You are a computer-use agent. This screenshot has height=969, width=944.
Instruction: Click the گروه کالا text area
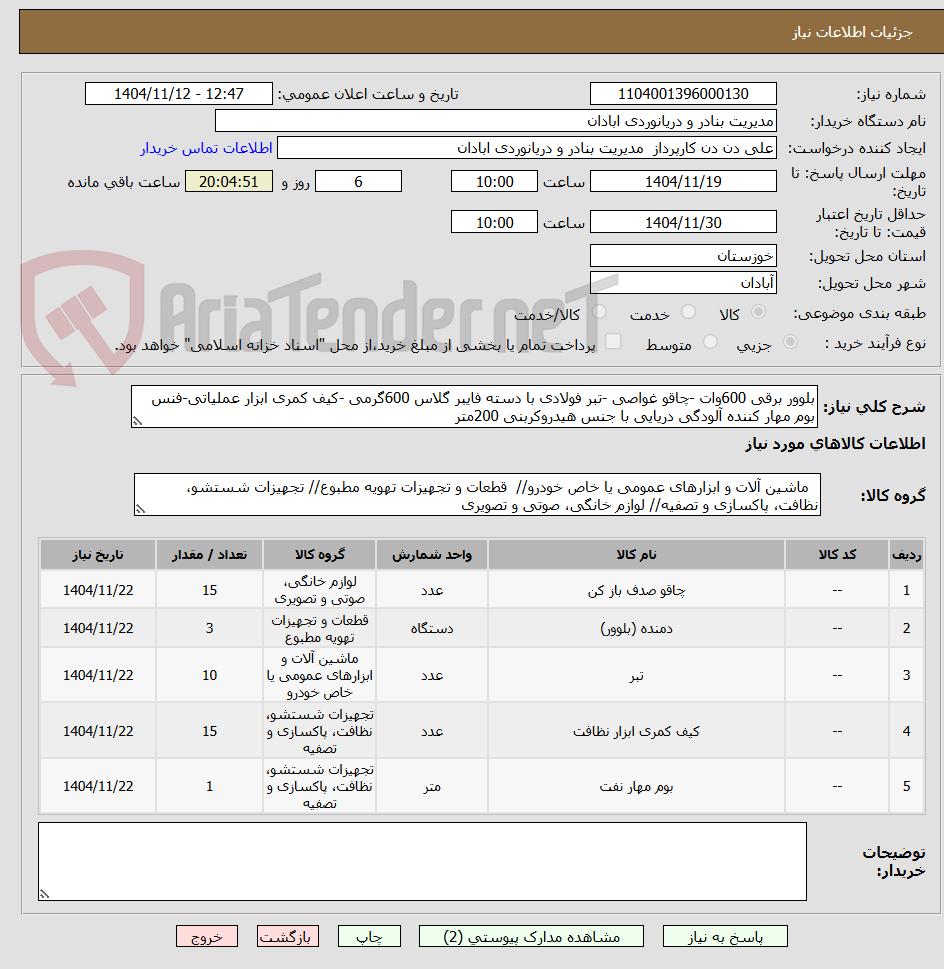pos(477,495)
